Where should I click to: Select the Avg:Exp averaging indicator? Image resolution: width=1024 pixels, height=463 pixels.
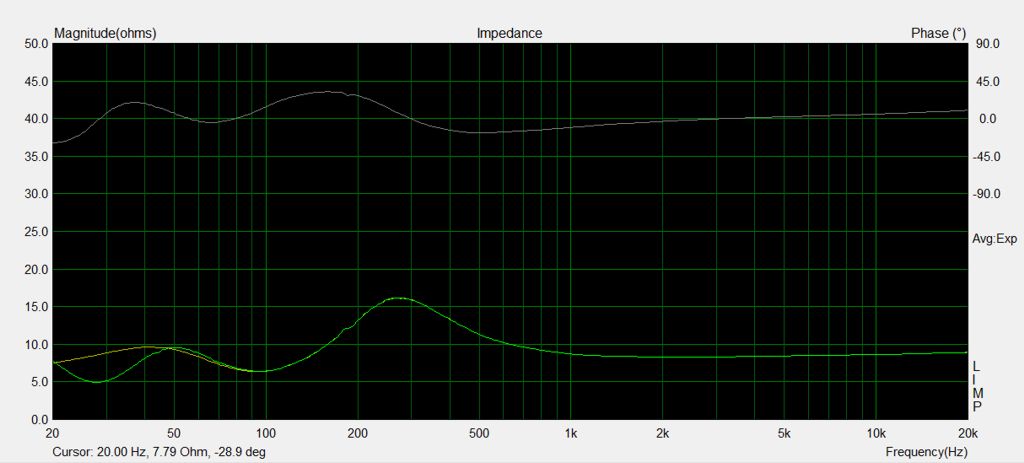[993, 239]
